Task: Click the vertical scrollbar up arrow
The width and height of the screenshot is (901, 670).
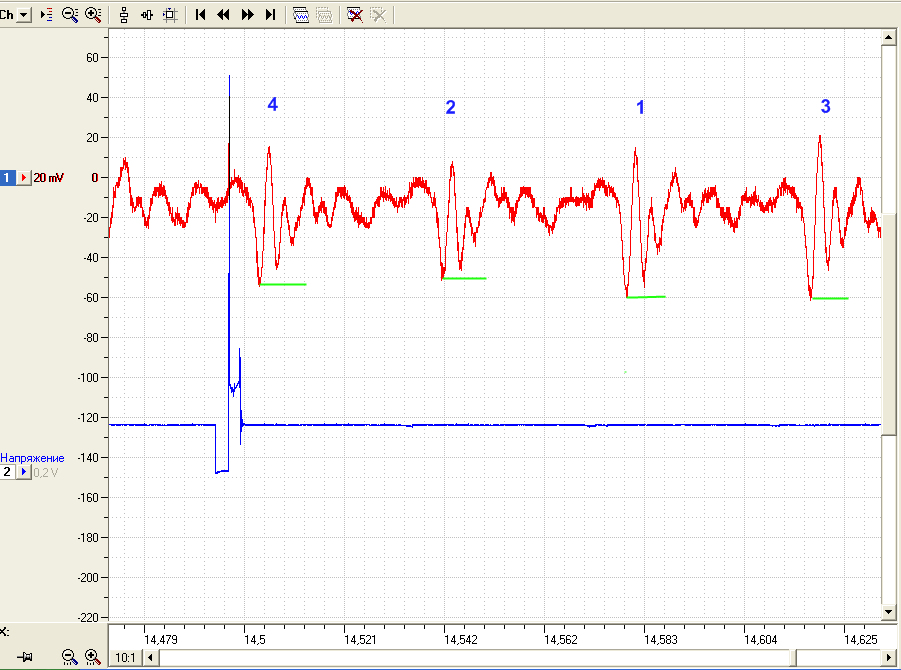Action: tap(888, 38)
